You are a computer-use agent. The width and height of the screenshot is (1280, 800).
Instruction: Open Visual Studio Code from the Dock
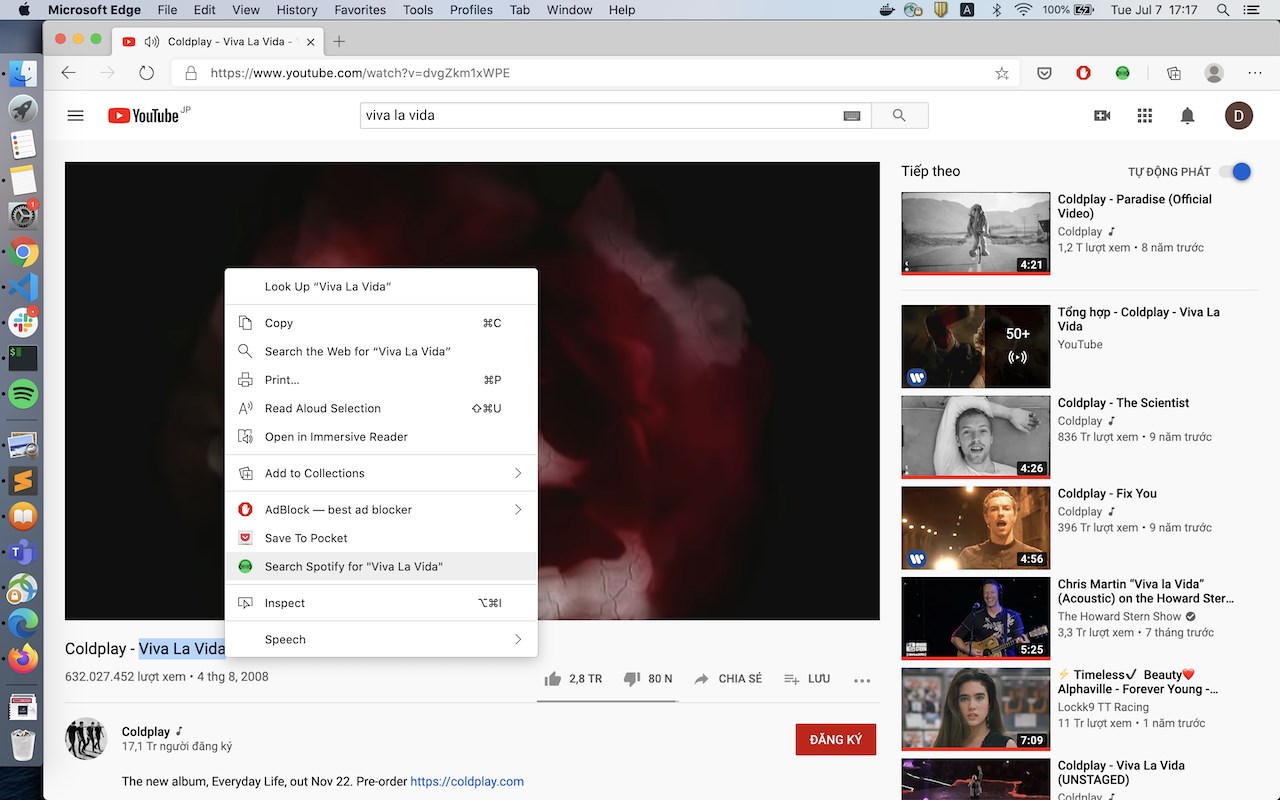23,287
